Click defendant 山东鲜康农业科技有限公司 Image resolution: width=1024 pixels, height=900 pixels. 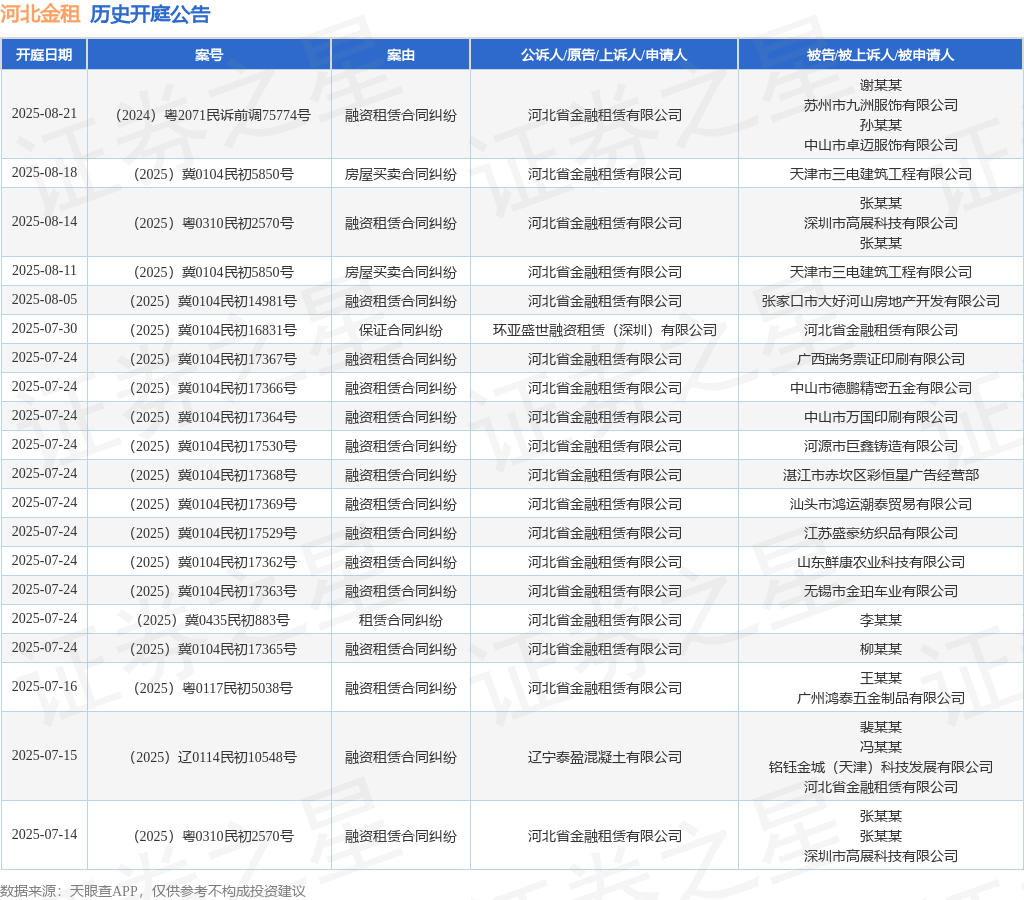(880, 562)
